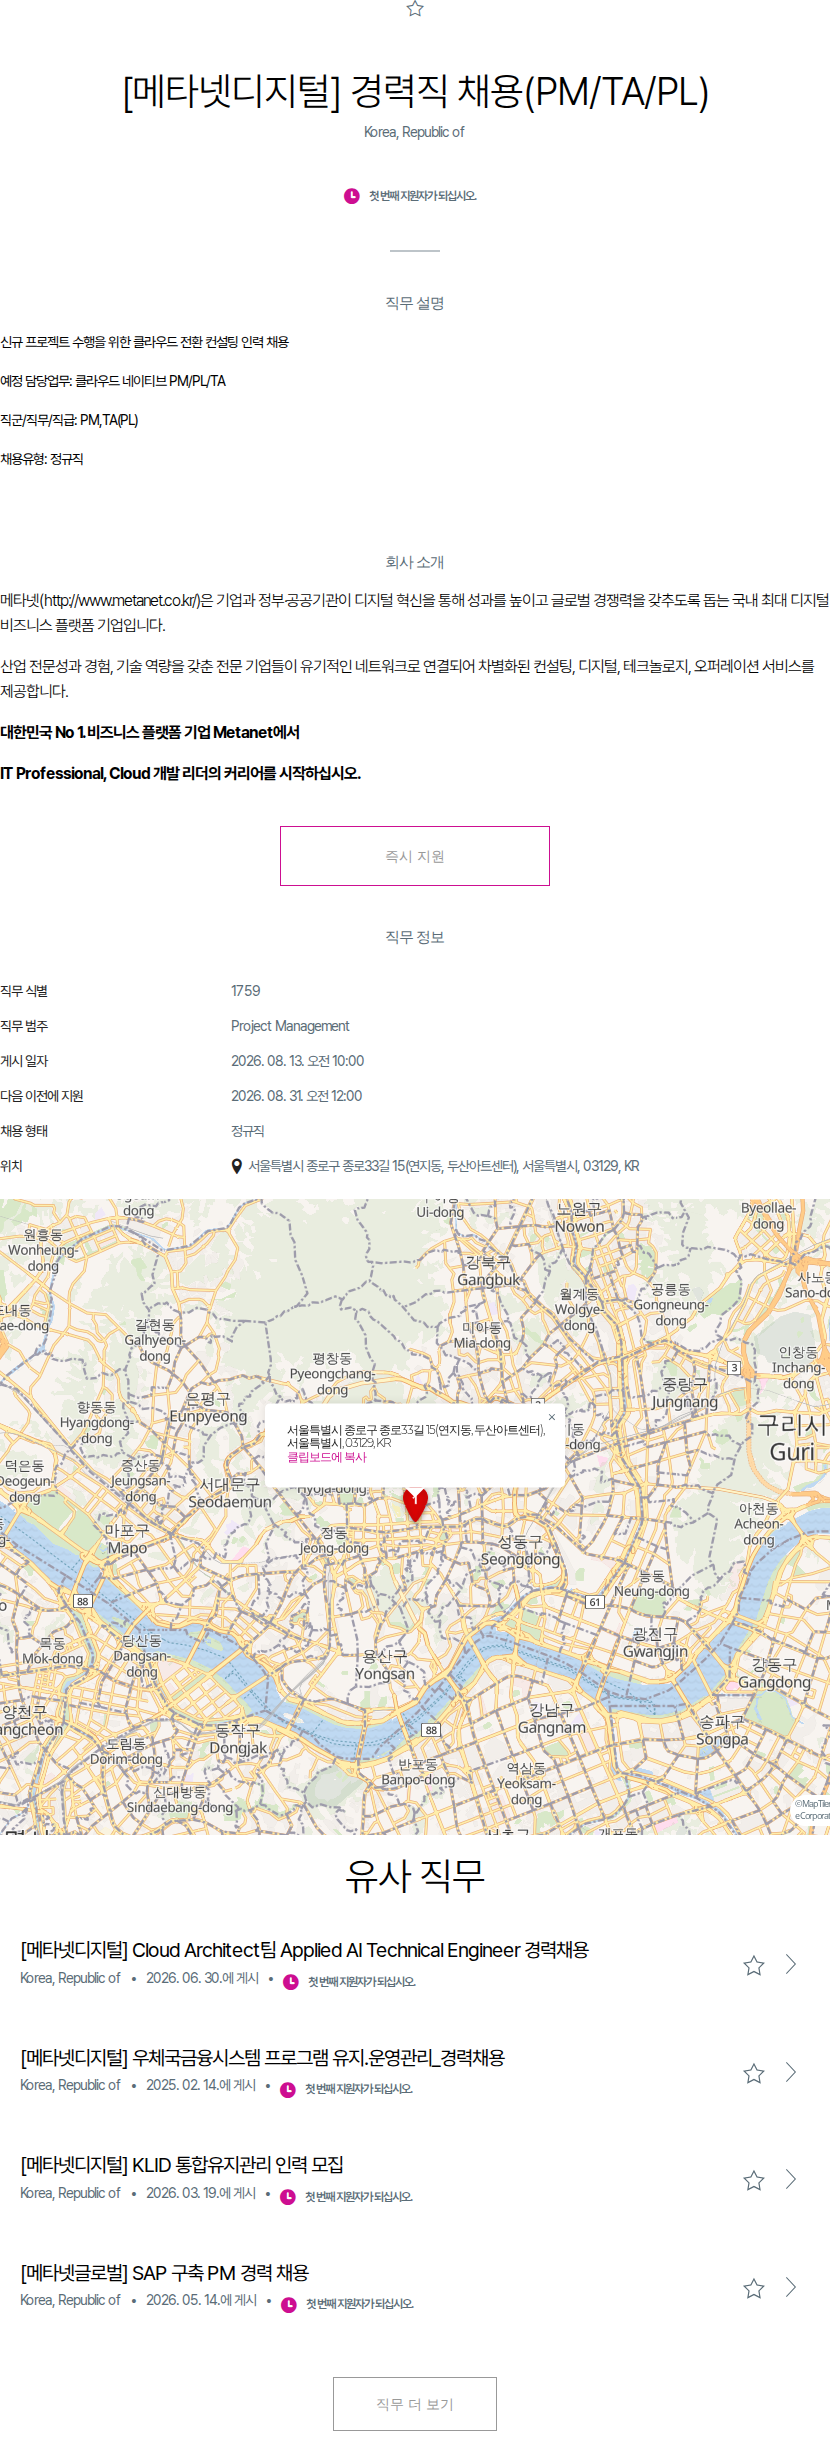Click 클립보드에 복사 in the map popup
Screen dimensions: 830x2442
327,1457
